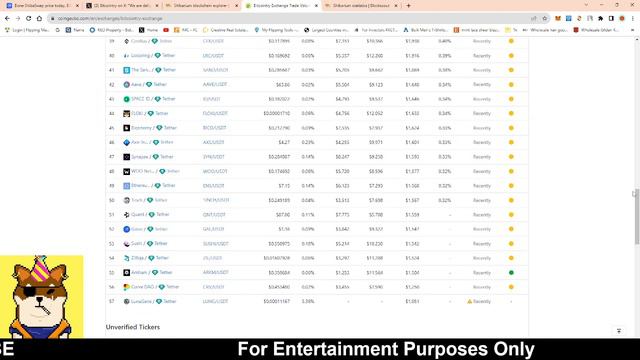Click the $7.15 price in the ENS row
The image size is (640, 360).
tap(284, 186)
